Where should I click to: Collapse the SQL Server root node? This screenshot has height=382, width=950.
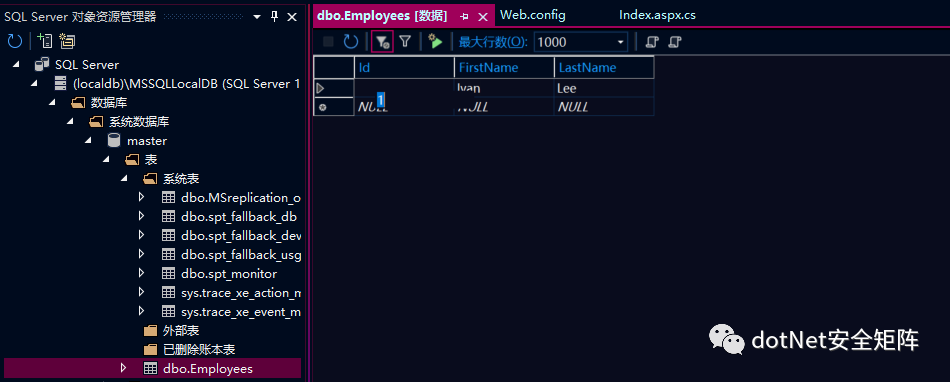tap(16, 64)
